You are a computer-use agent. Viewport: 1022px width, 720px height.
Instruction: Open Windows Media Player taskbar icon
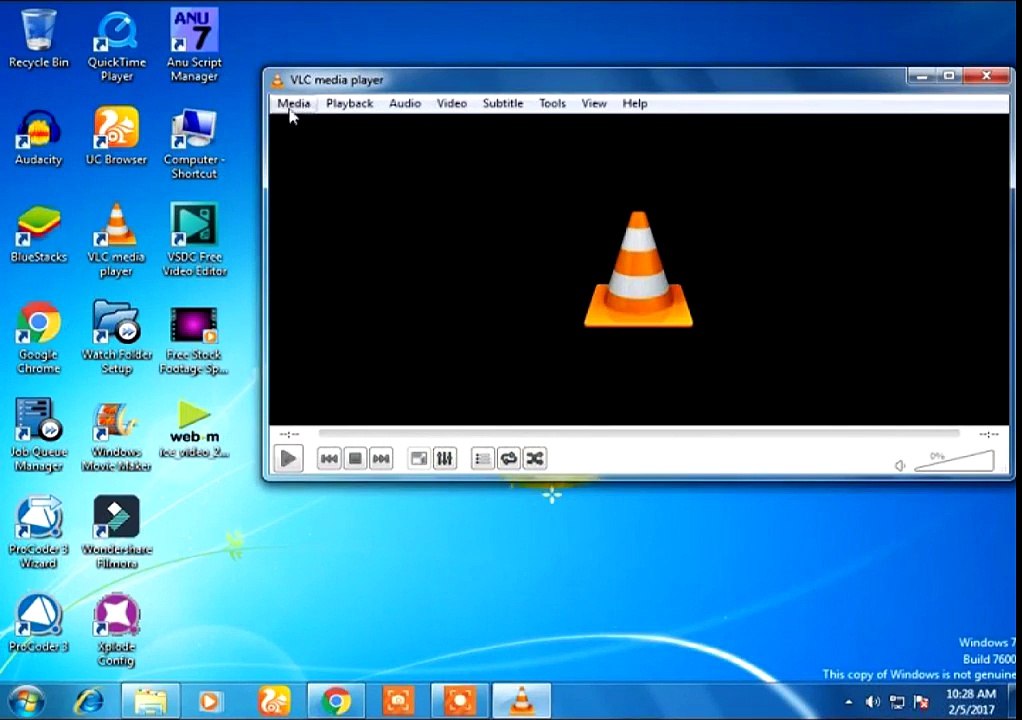coord(209,702)
